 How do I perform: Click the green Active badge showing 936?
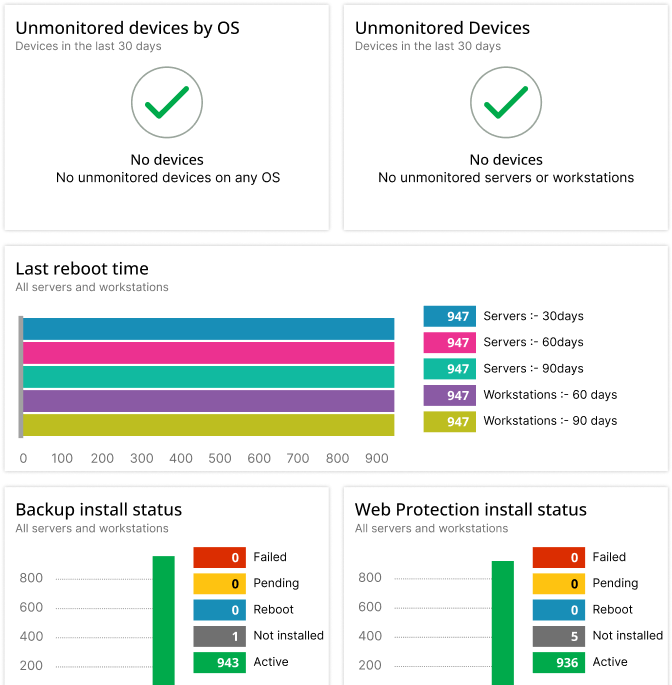(x=558, y=662)
